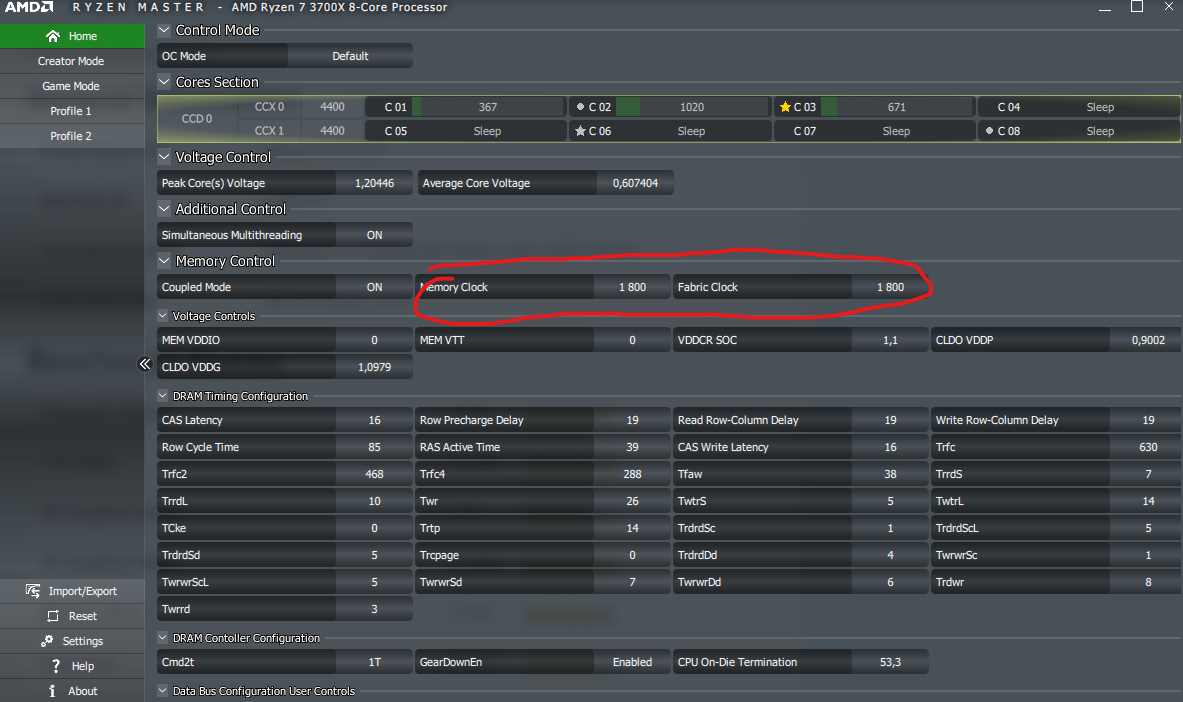This screenshot has height=702, width=1183.
Task: Click the Help question mark icon
Action: [x=55, y=666]
